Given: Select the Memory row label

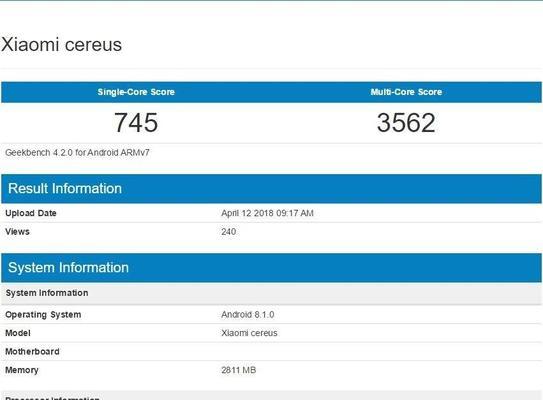Looking at the screenshot, I should click(x=22, y=370).
